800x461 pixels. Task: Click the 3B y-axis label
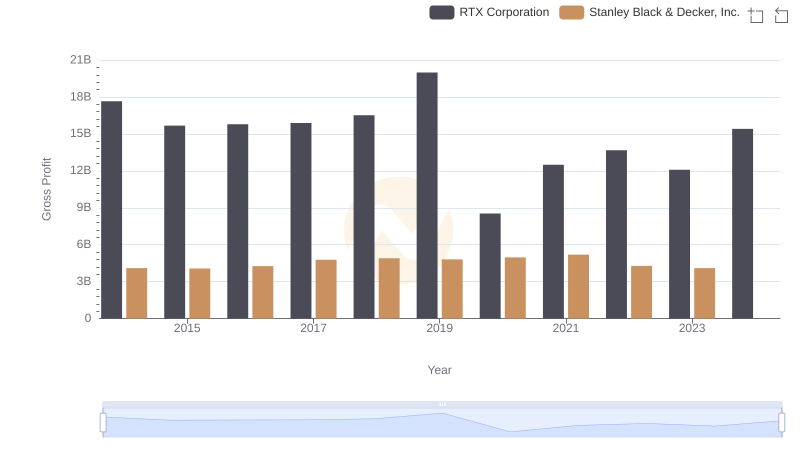(84, 281)
